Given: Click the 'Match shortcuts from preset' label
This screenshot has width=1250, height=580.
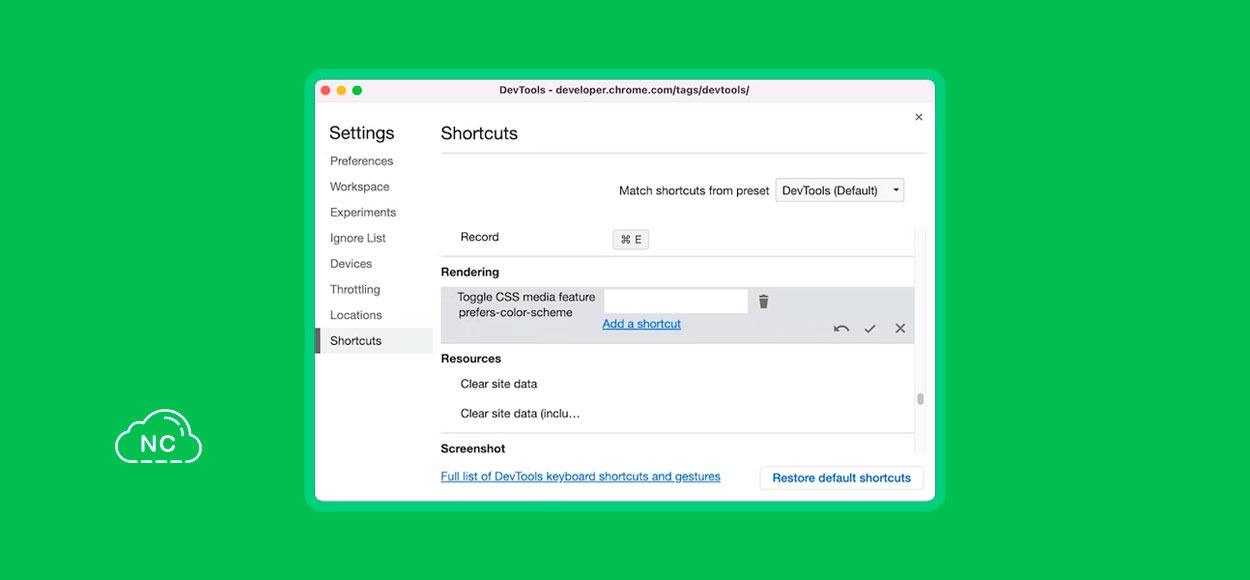Looking at the screenshot, I should click(694, 191).
